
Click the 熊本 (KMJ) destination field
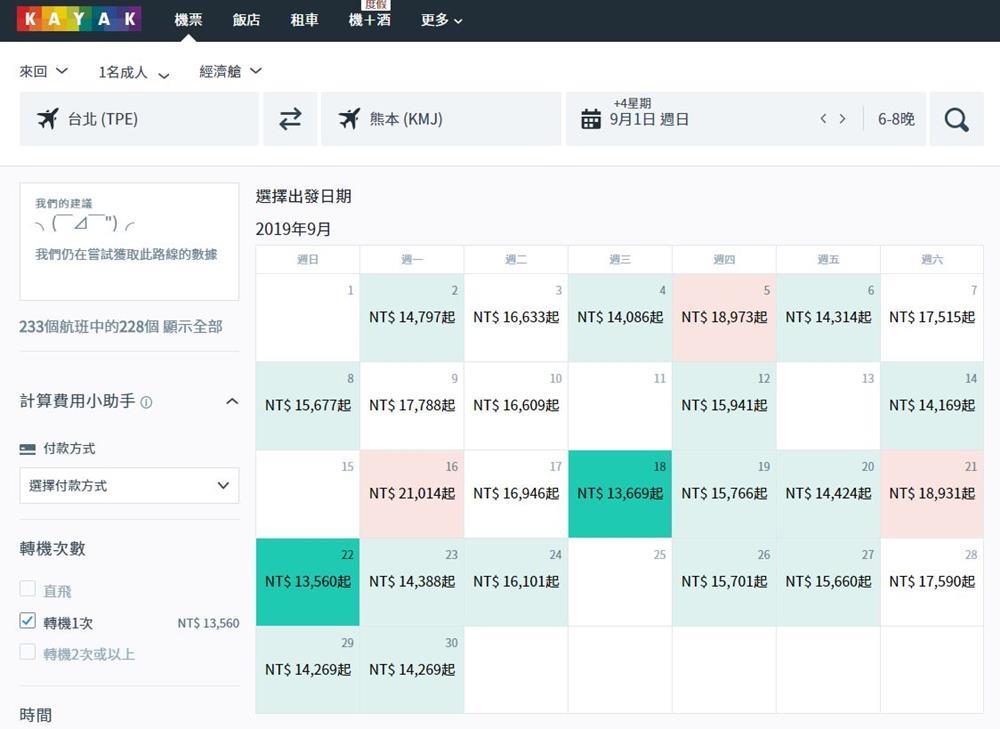click(x=441, y=119)
